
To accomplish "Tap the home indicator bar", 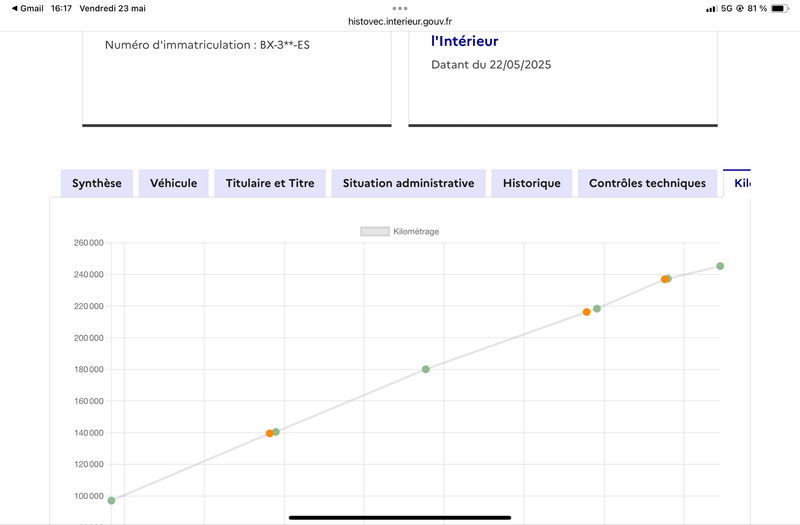I will pyautogui.click(x=399, y=517).
